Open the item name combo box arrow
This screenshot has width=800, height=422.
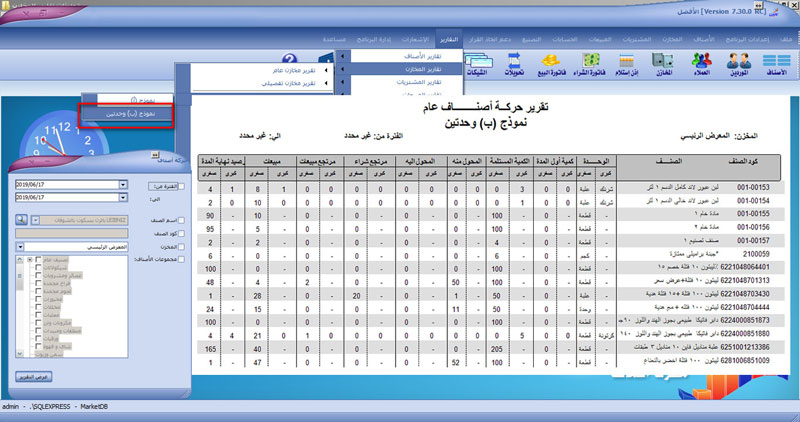click(x=35, y=220)
